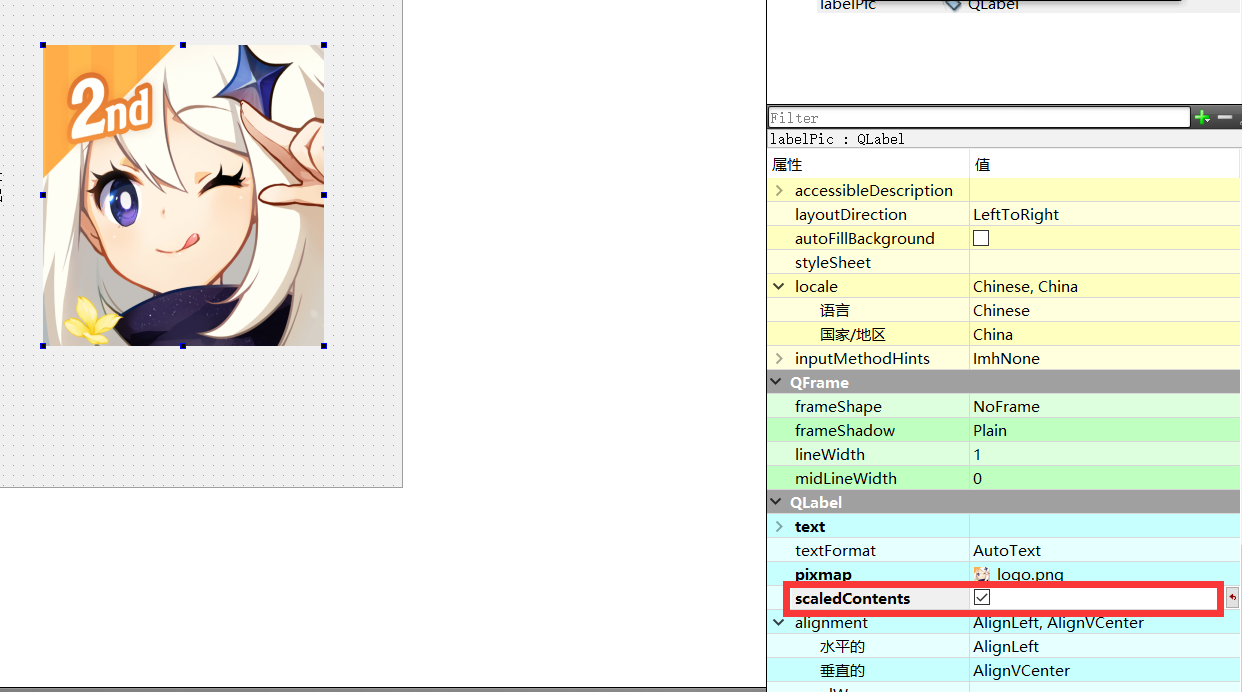Toggle the scaledContents checkbox

[982, 598]
